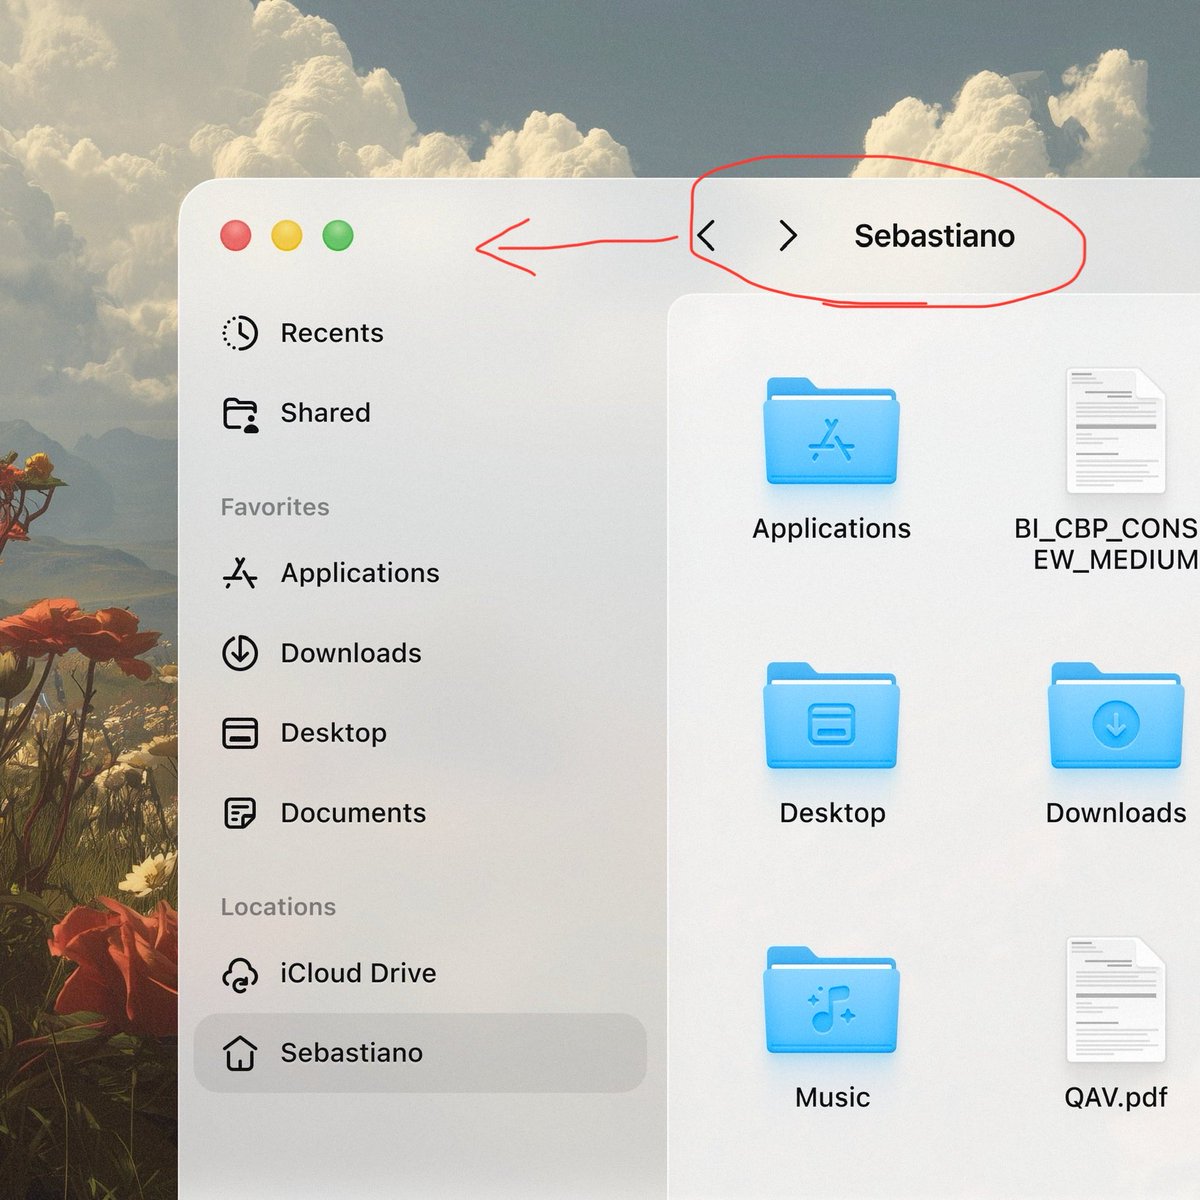
Task: Click the BI_CBP_CONS file name label
Action: (1107, 544)
